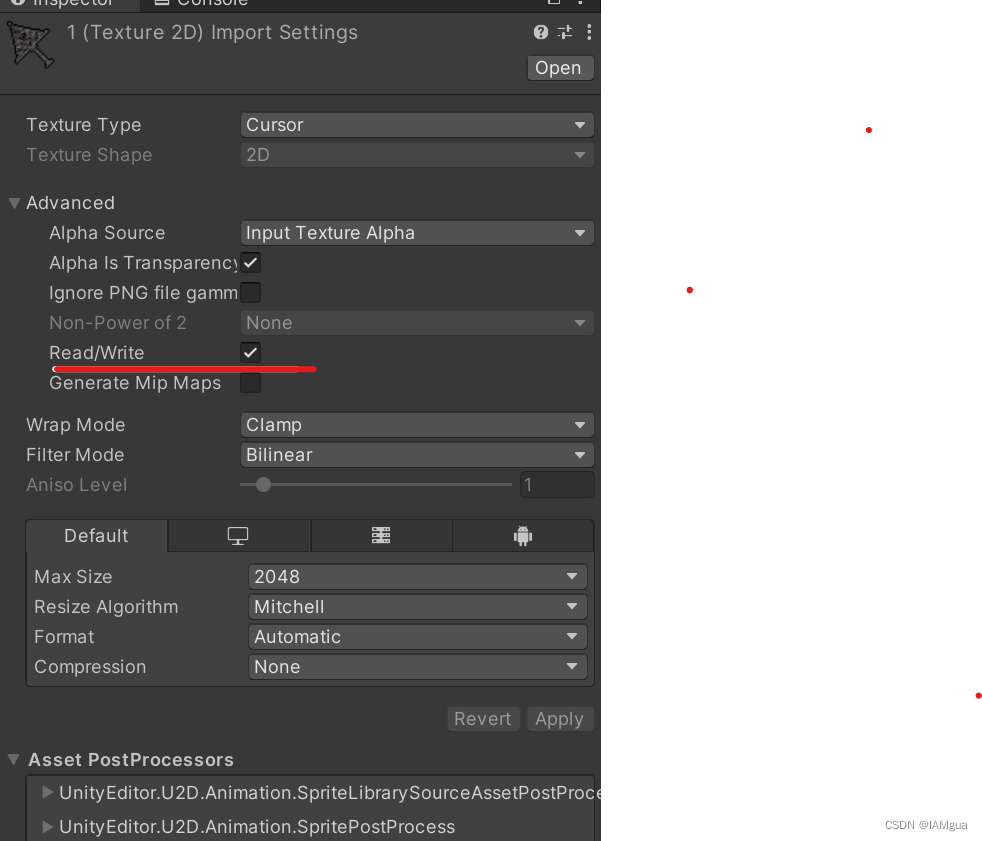Collapse the Advanced section
This screenshot has height=841, width=982.
click(14, 202)
